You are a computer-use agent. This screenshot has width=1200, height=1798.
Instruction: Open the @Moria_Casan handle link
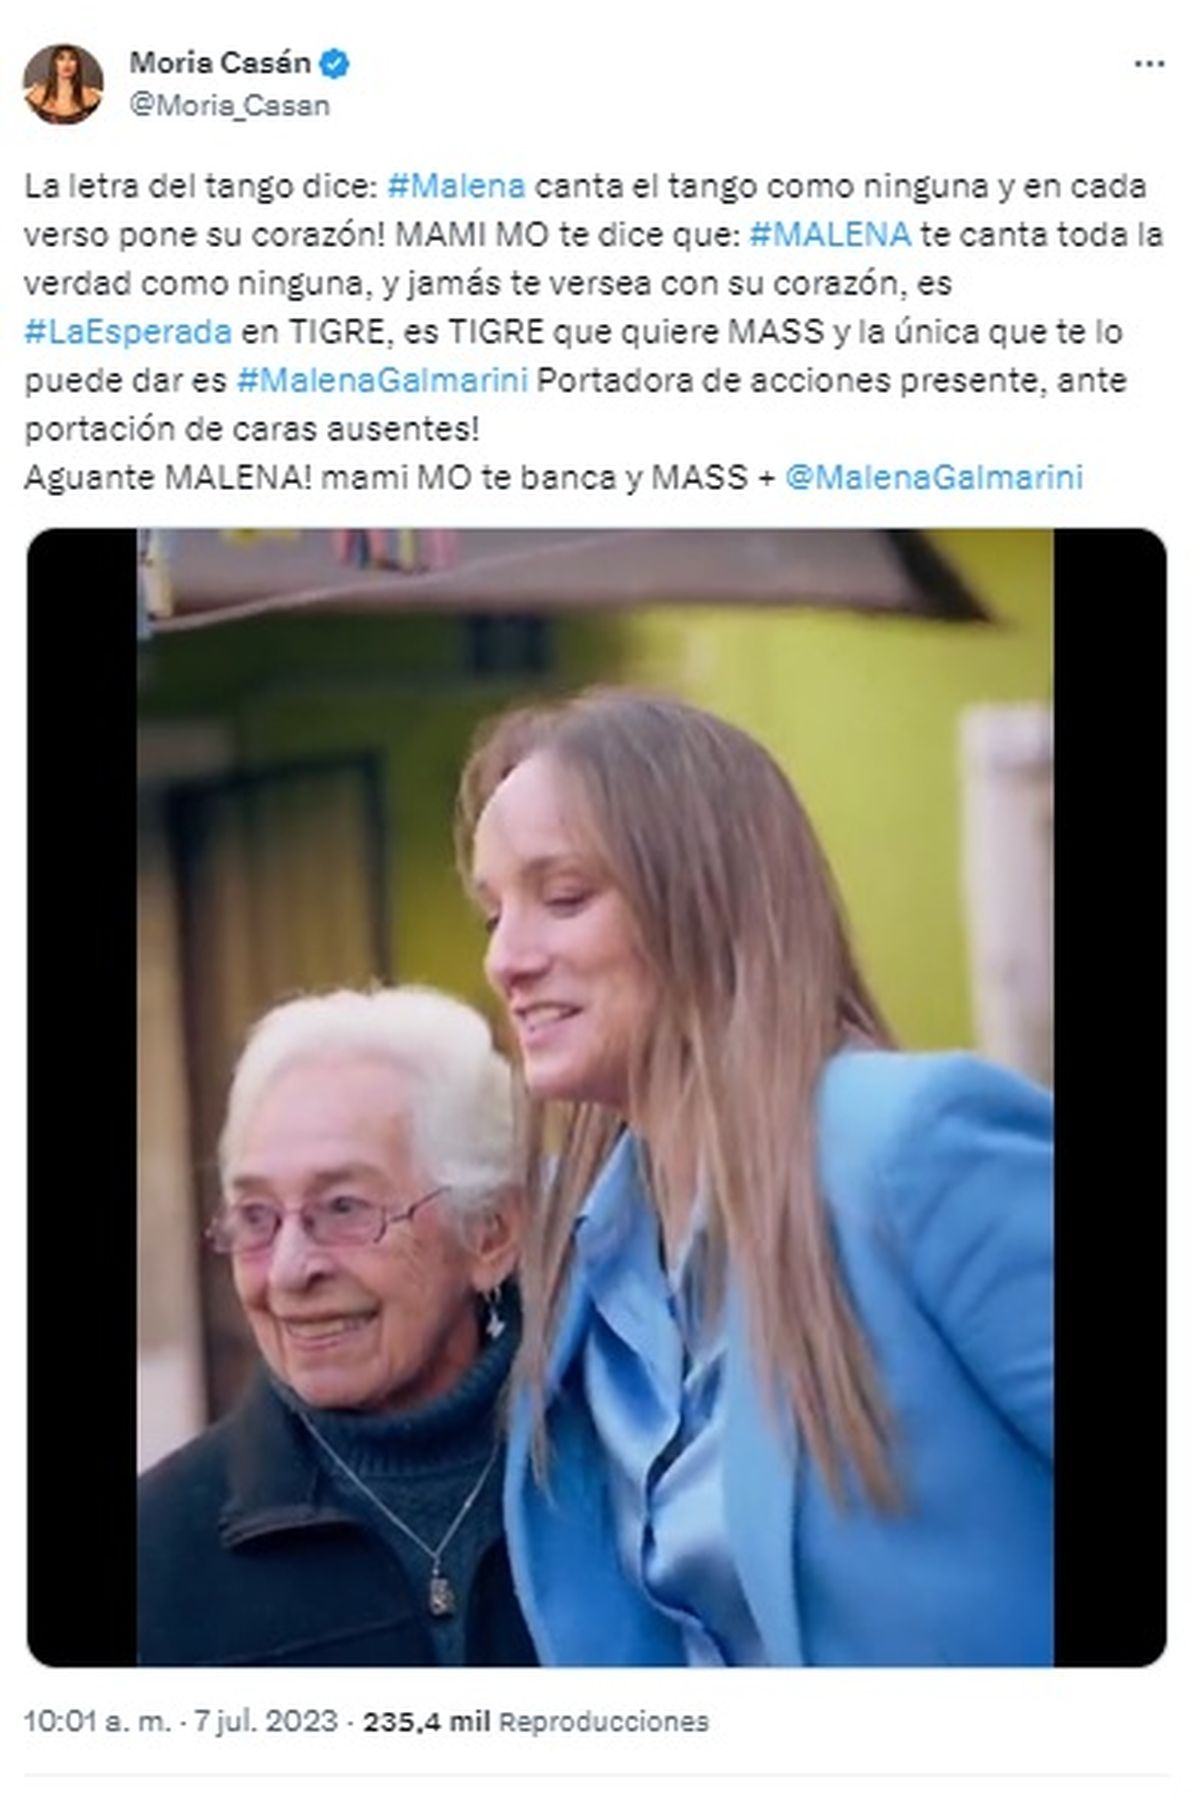[229, 105]
